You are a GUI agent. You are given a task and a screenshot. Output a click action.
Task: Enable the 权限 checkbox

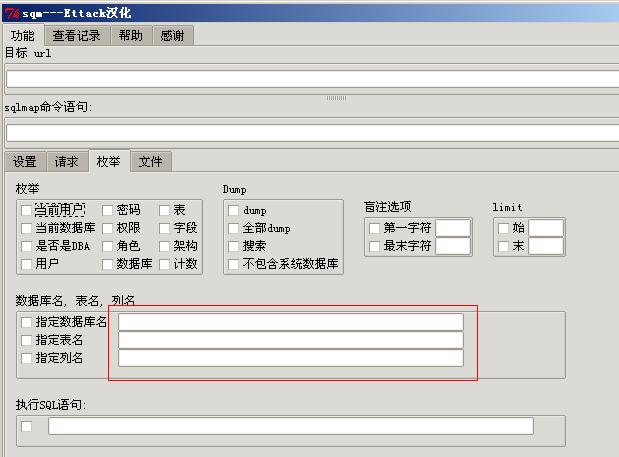107,228
